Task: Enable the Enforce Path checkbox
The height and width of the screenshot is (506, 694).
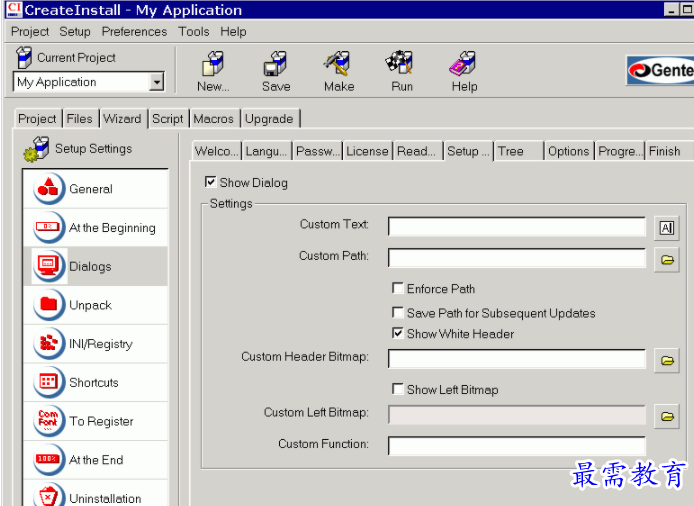Action: pos(397,288)
